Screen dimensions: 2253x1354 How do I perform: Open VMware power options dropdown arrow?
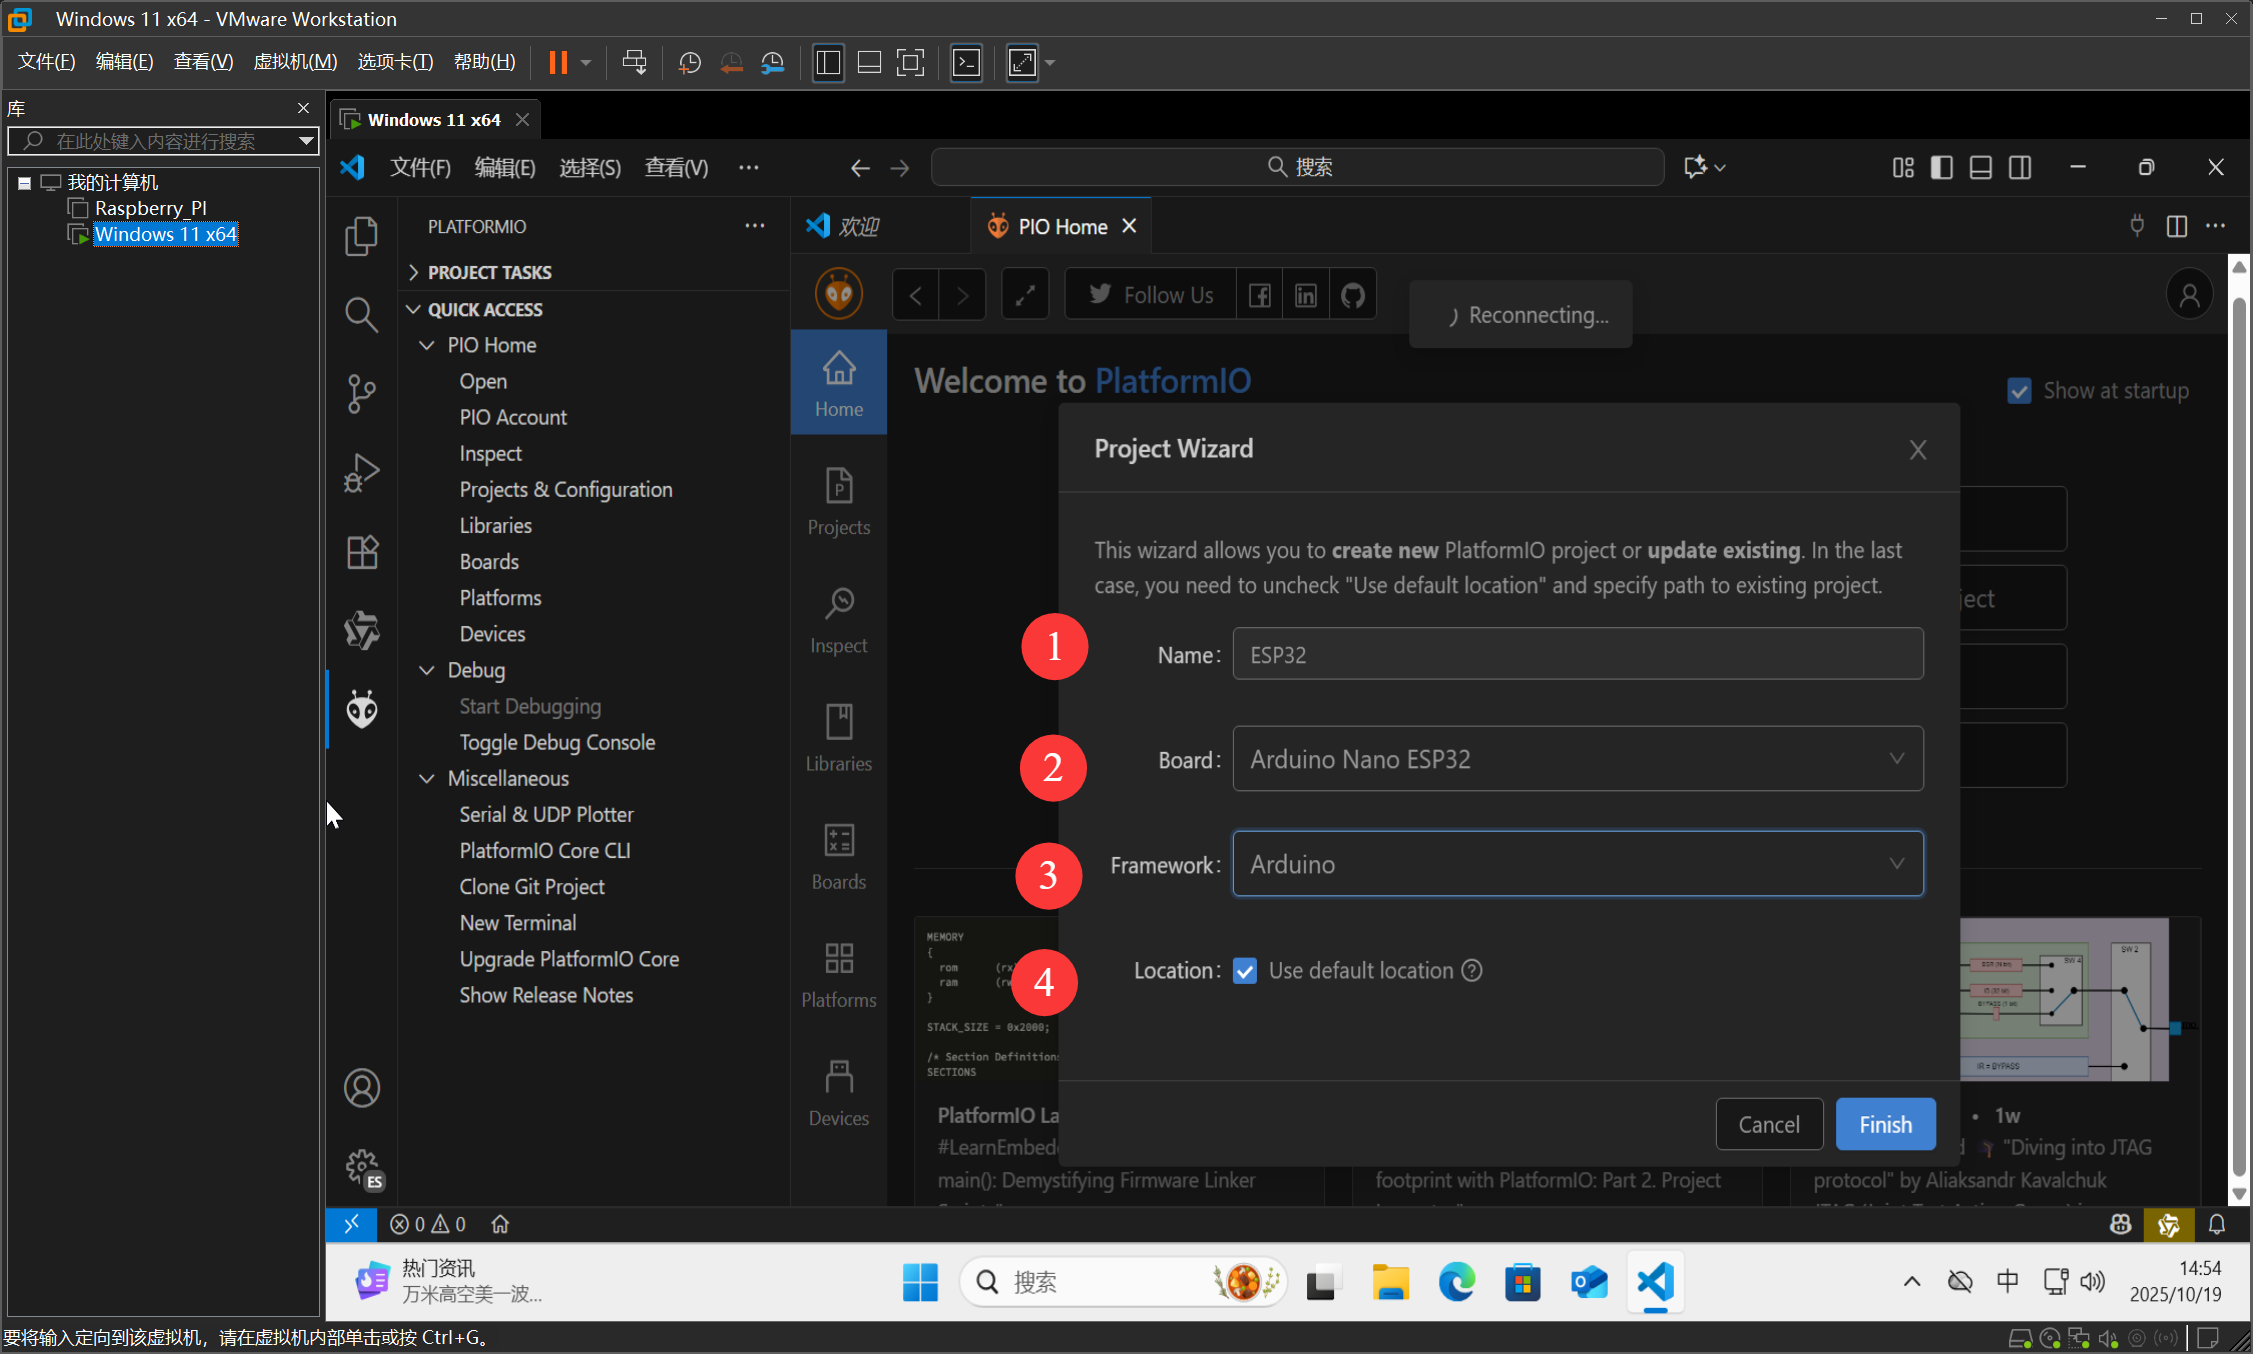coord(586,63)
